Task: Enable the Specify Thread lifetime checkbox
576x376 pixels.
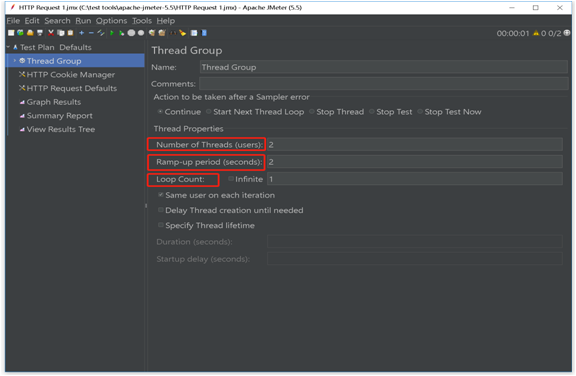Action: 161,225
